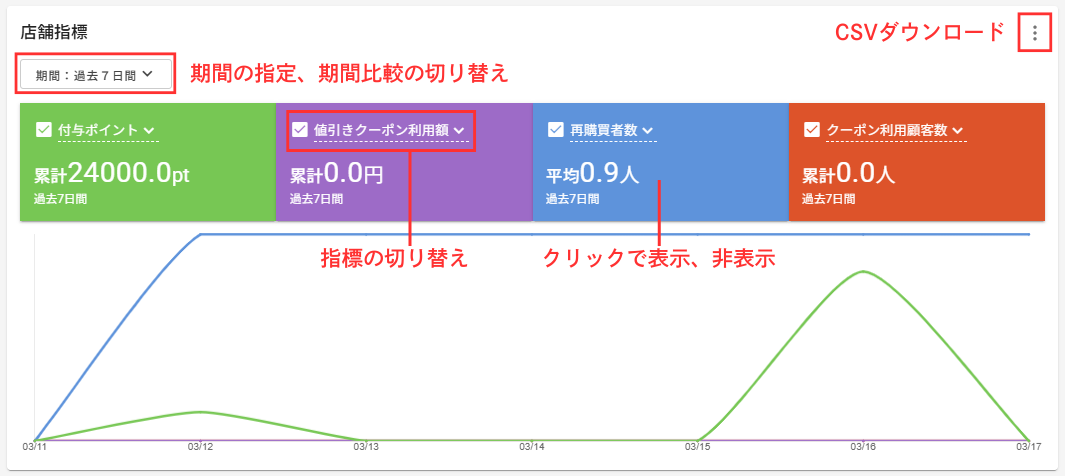Uncheck the 値引きクーポン利用額 checkbox
The height and width of the screenshot is (476, 1065).
pos(299,130)
